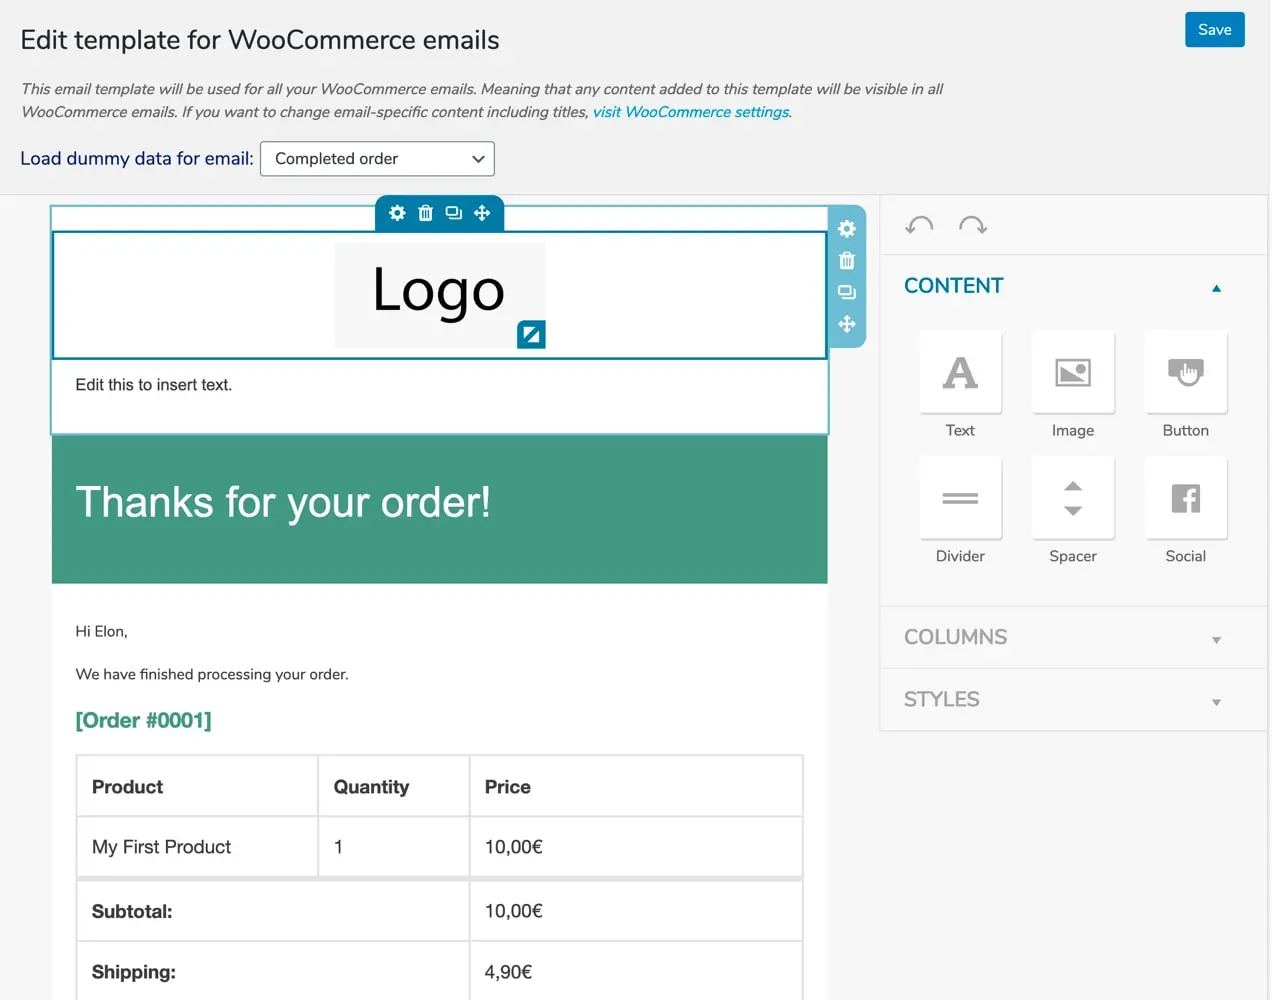1272x1000 pixels.
Task: Select the Social content widget
Action: tap(1185, 499)
